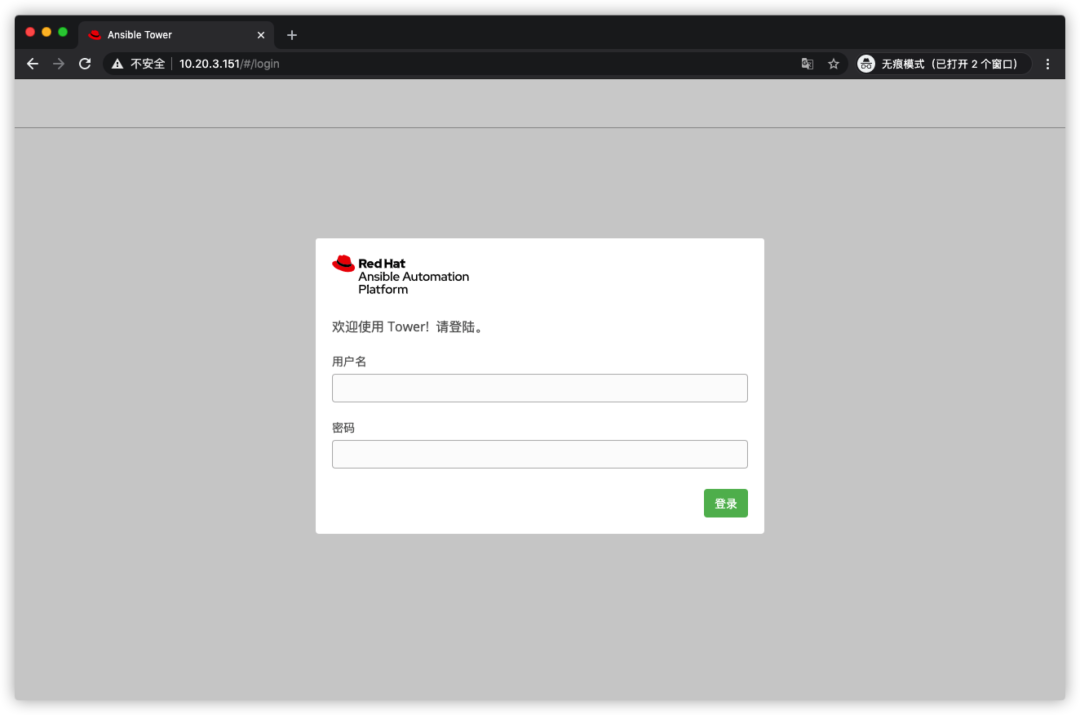Close the window with the red button
The width and height of the screenshot is (1080, 715).
coord(30,32)
